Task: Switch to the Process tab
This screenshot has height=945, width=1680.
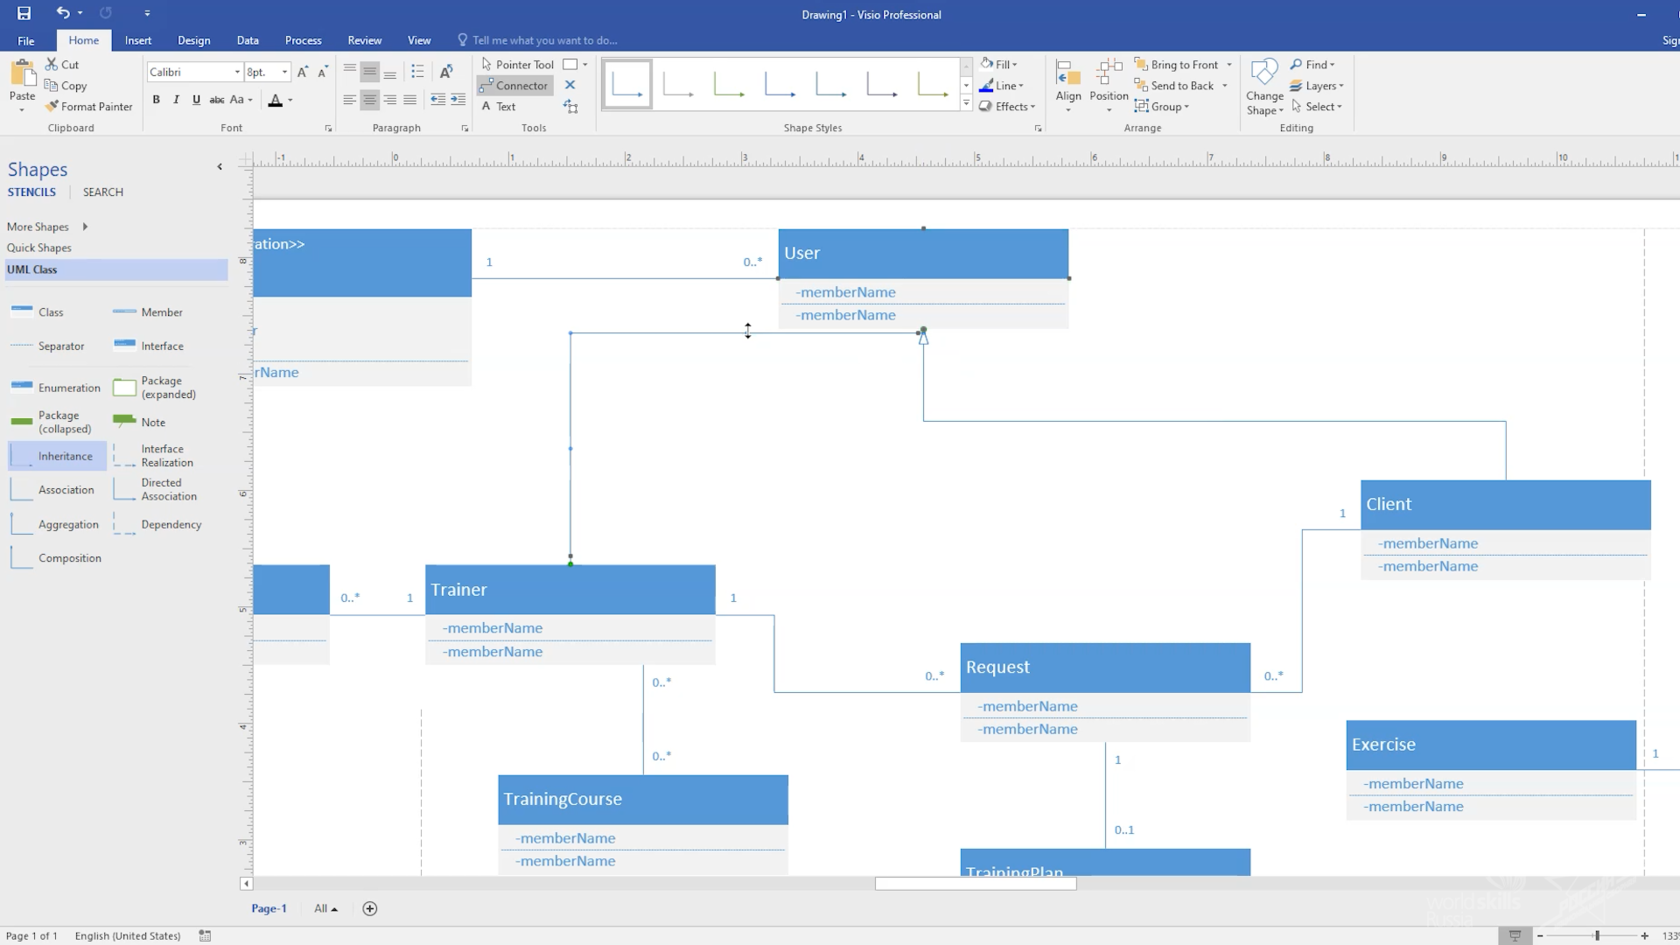Action: [303, 40]
